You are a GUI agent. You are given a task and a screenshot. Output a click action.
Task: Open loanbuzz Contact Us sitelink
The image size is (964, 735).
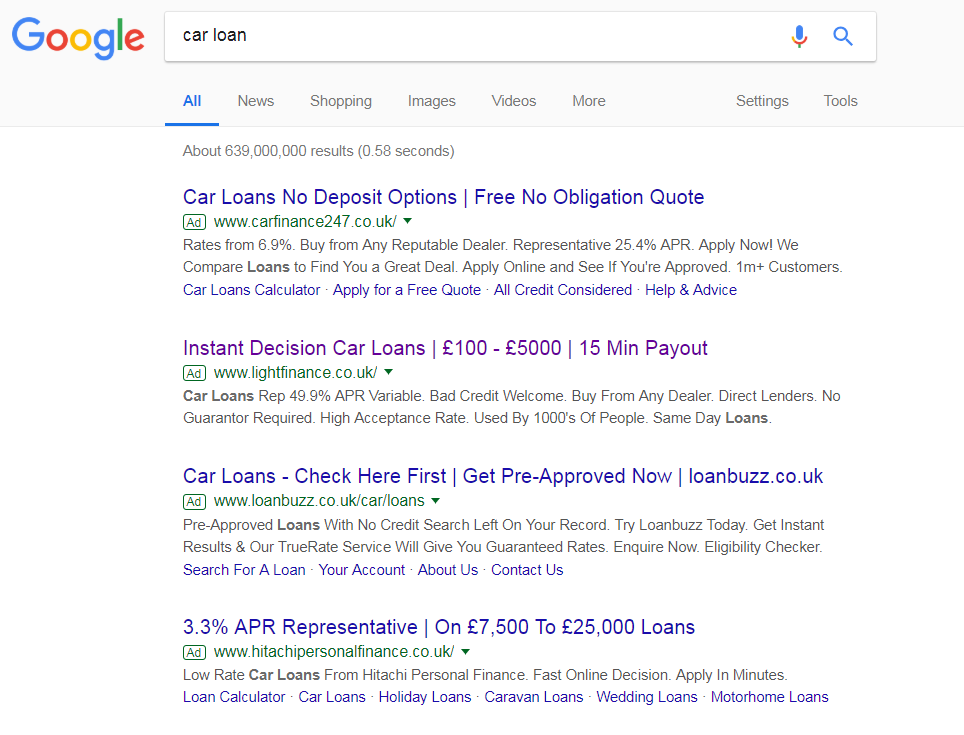click(527, 570)
